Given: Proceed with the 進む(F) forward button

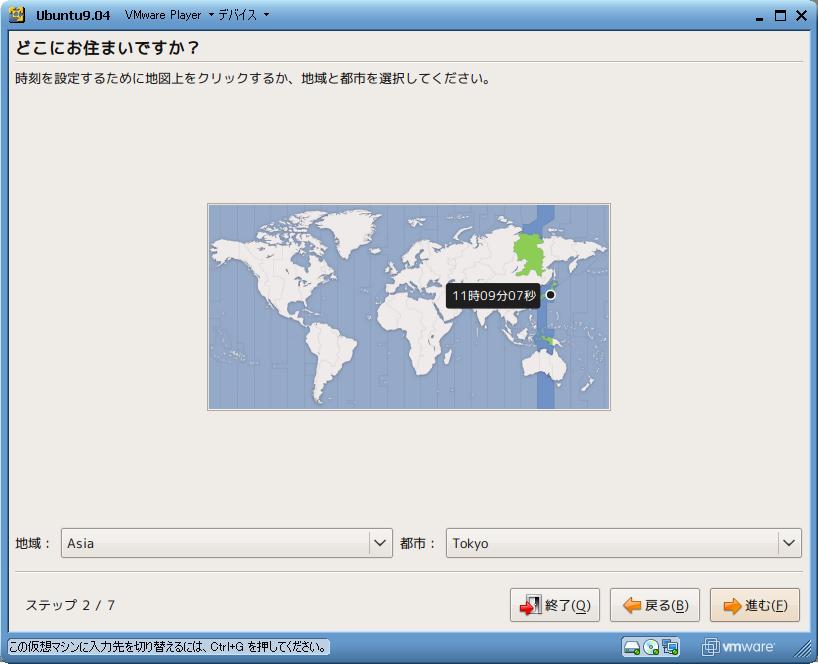Looking at the screenshot, I should coord(754,605).
